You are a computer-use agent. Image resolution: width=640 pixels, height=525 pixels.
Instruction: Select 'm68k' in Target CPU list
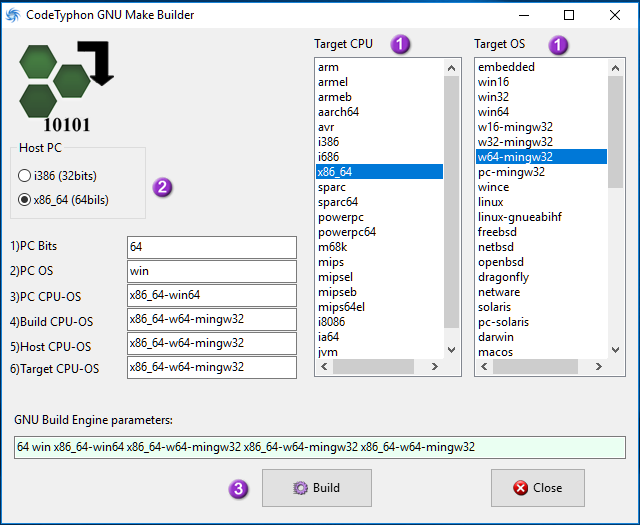[x=380, y=247]
